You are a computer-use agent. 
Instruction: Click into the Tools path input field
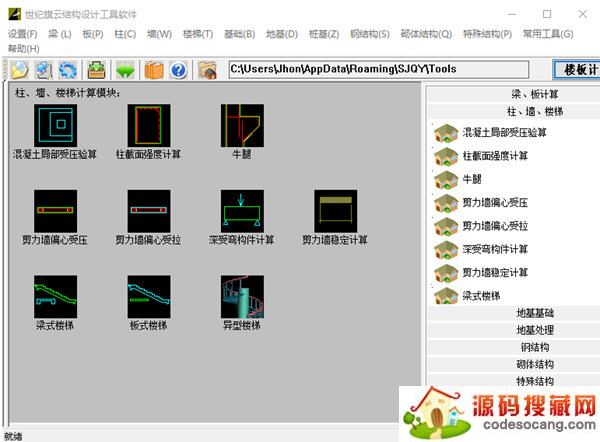click(379, 69)
